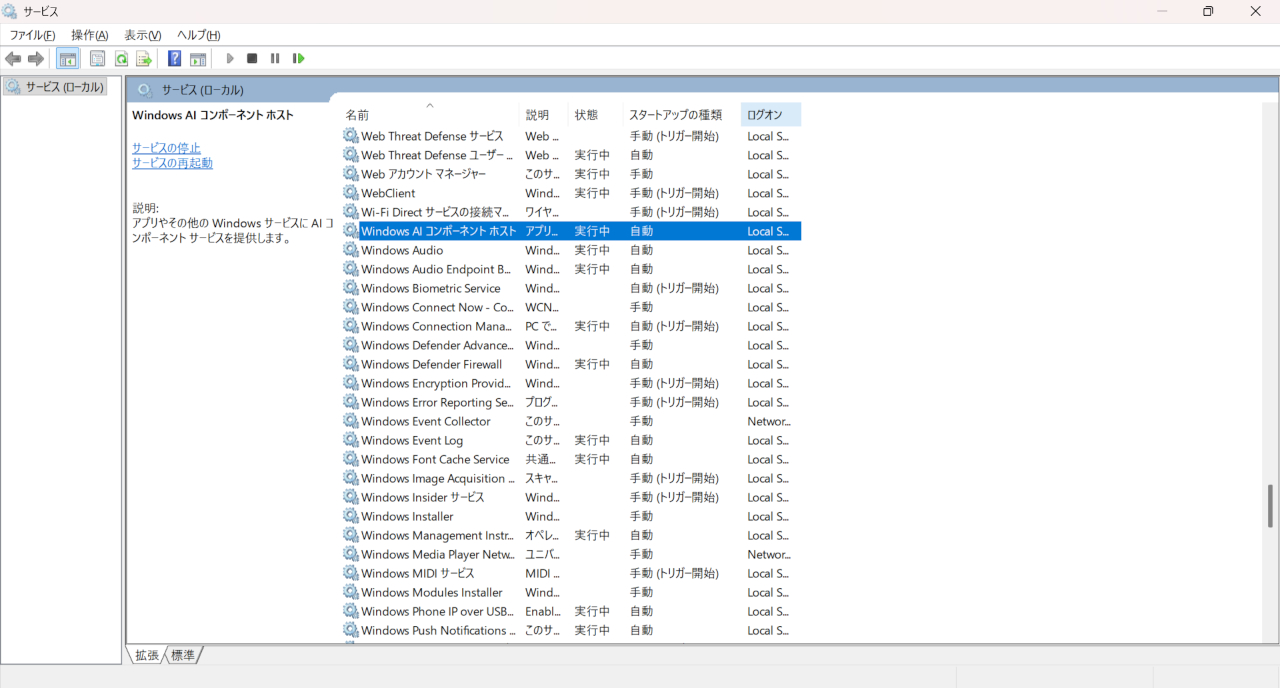
Task: Select the gear icon beside Windows MIDI サービス
Action: click(x=351, y=573)
